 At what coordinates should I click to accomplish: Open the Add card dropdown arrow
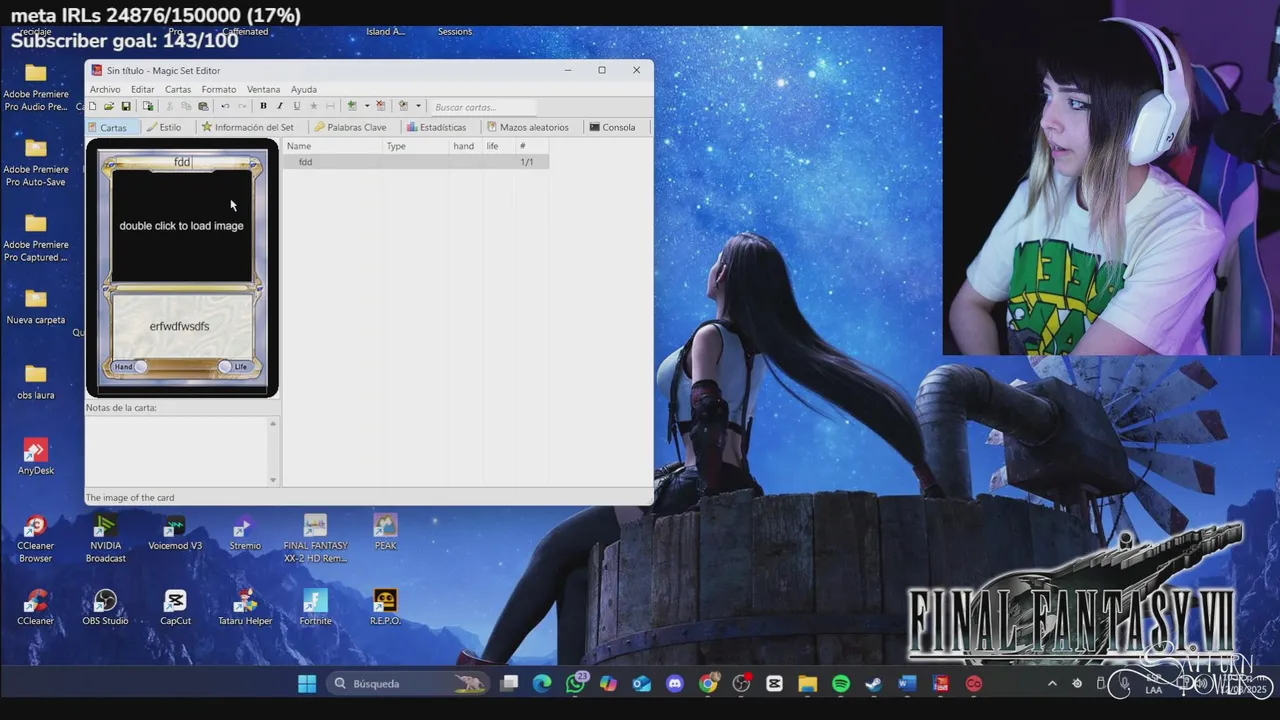[x=367, y=106]
